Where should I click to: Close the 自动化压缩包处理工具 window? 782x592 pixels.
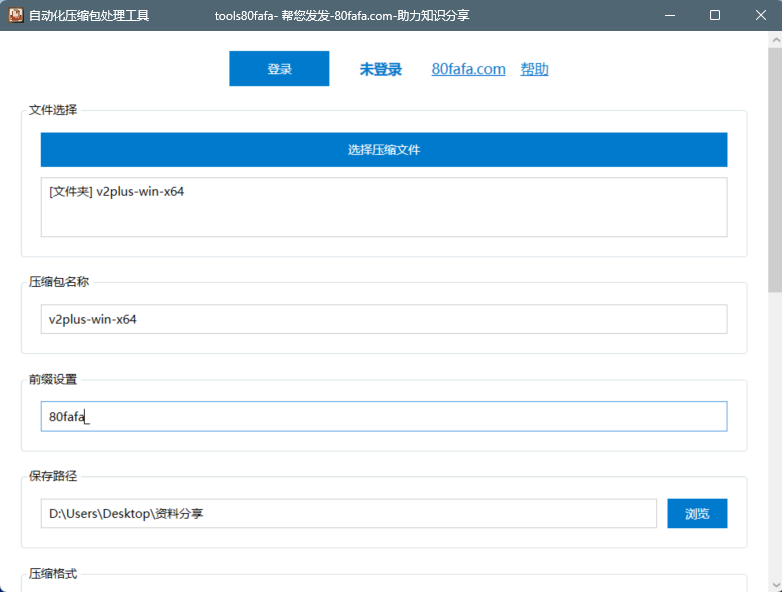(x=759, y=16)
